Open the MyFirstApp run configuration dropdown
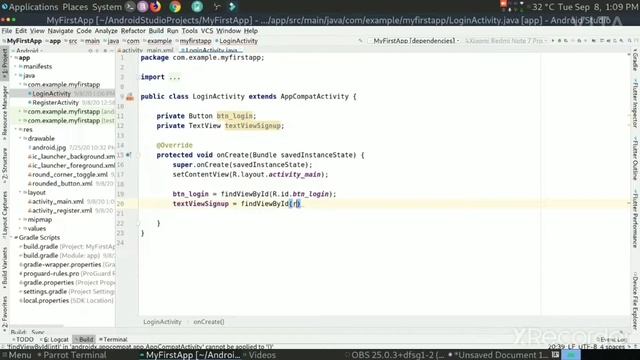This screenshot has height=360, width=640. coord(414,41)
